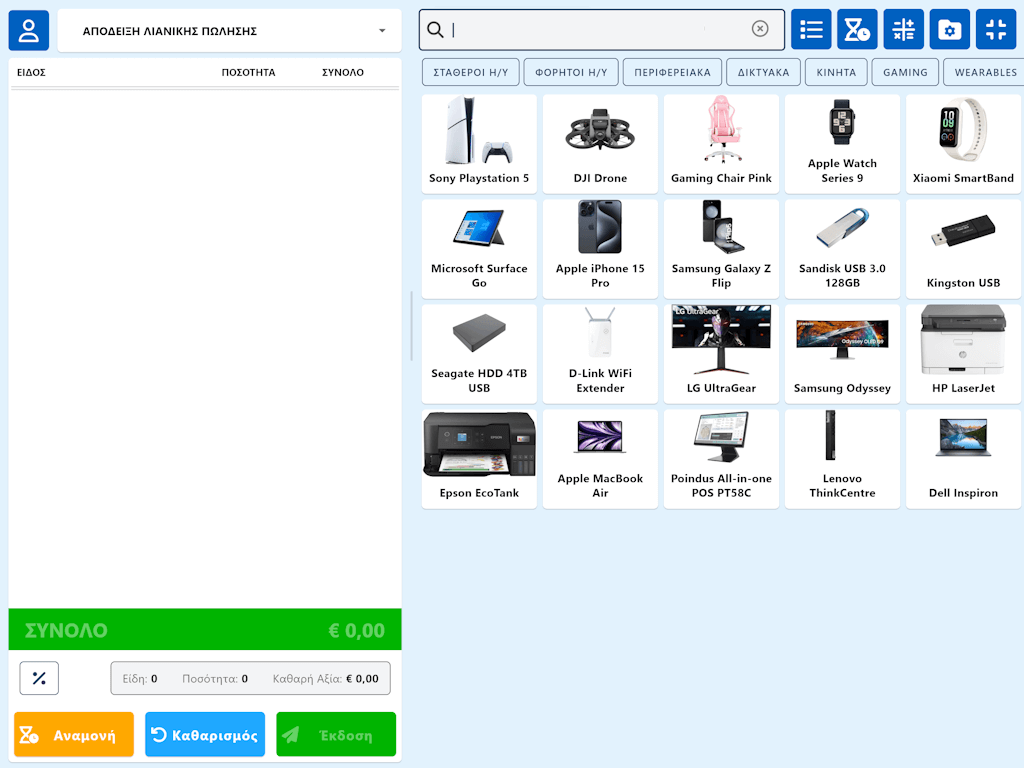Screen dimensions: 1024x768
Task: Select the ΔΙΚΤΥΑΚΑ category
Action: 763,72
